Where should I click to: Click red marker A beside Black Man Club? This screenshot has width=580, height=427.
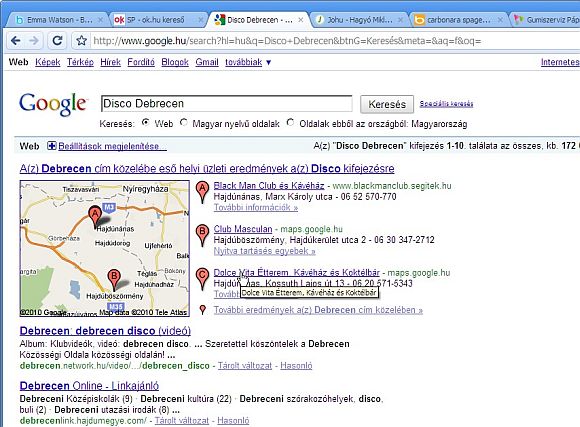[x=202, y=192]
